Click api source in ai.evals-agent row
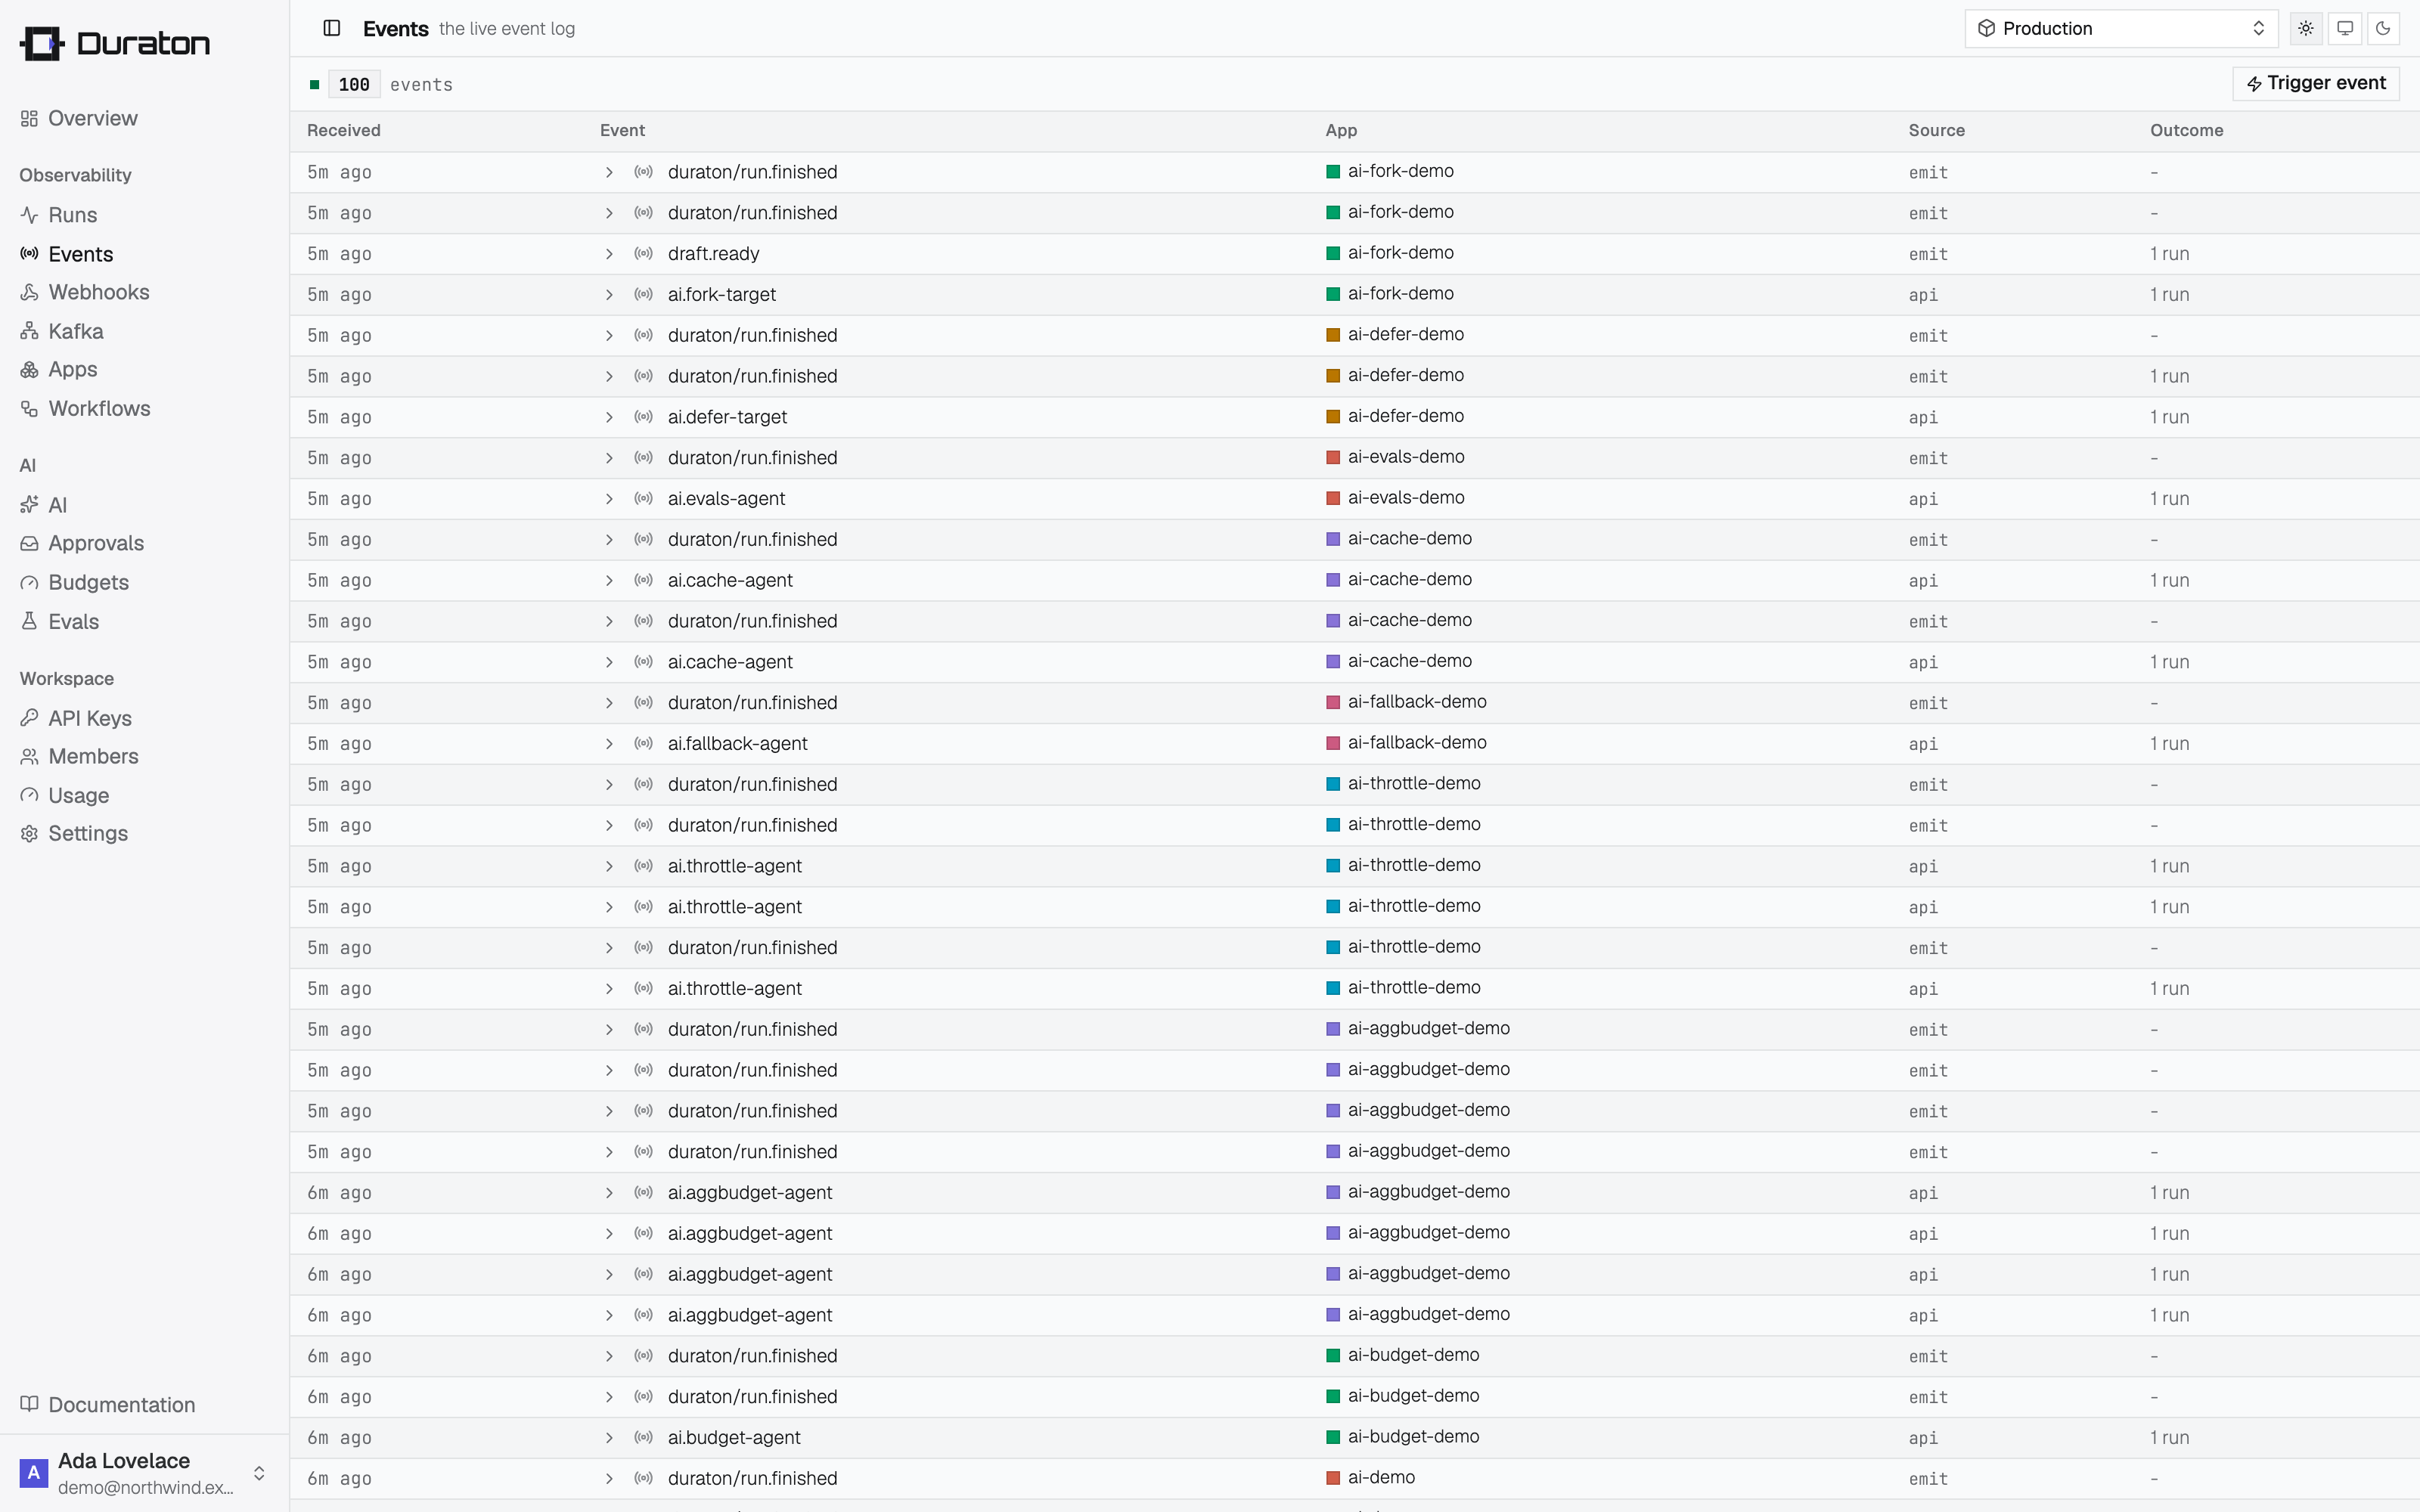 (x=1923, y=499)
